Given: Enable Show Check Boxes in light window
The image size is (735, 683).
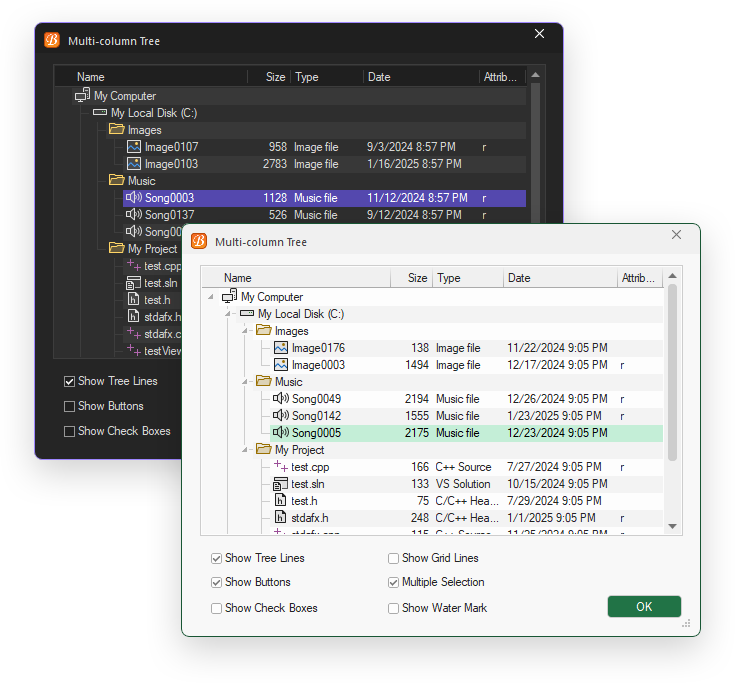Looking at the screenshot, I should click(216, 608).
